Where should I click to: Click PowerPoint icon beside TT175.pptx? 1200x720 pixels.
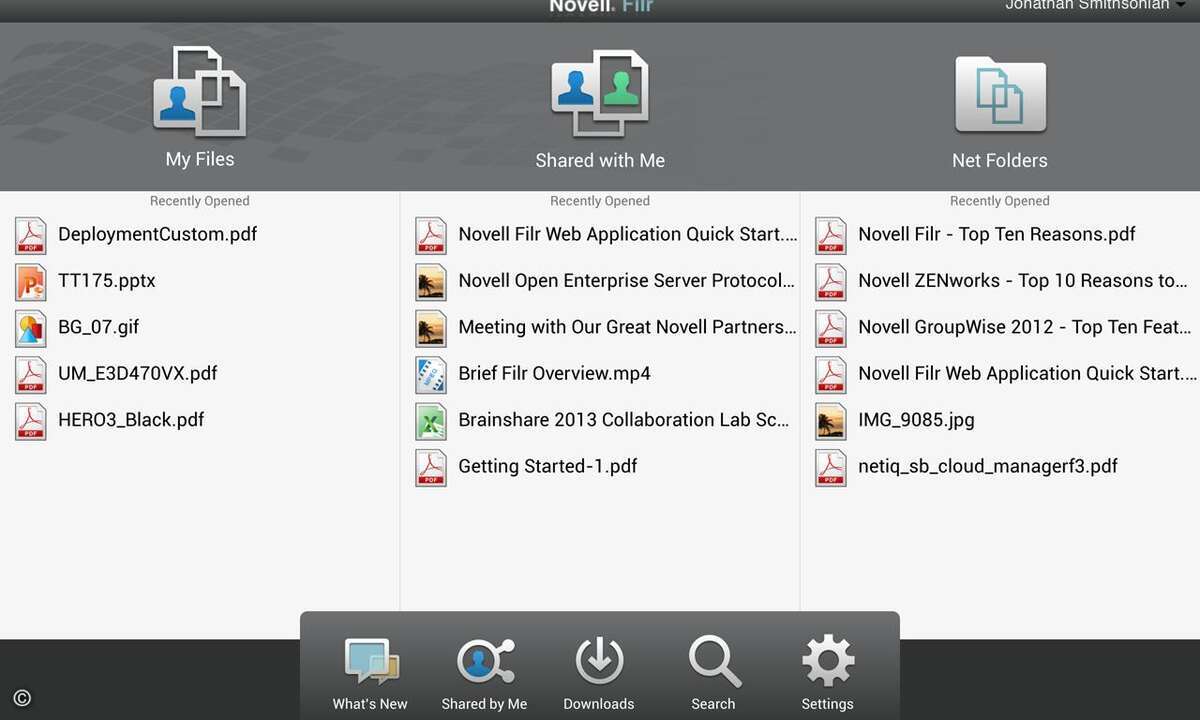(x=31, y=282)
